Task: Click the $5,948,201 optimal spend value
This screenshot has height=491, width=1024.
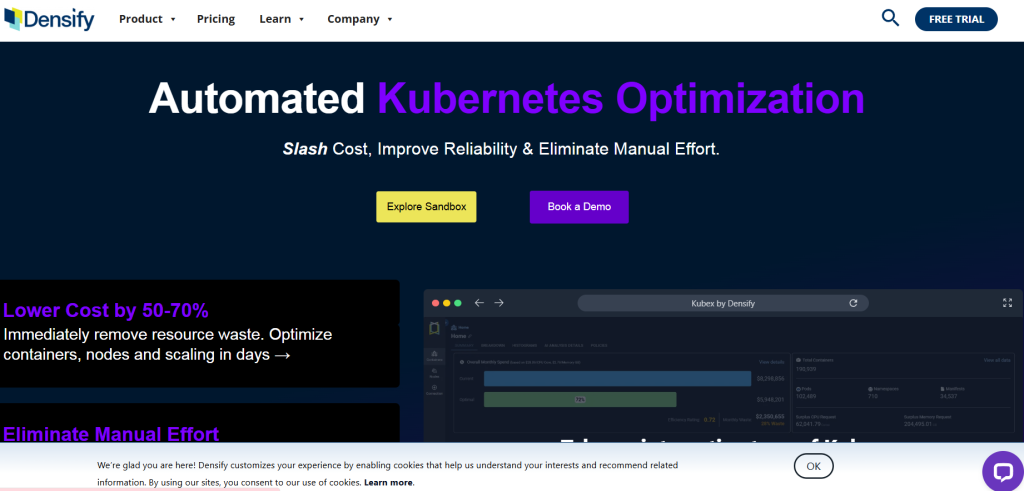Action: [771, 400]
